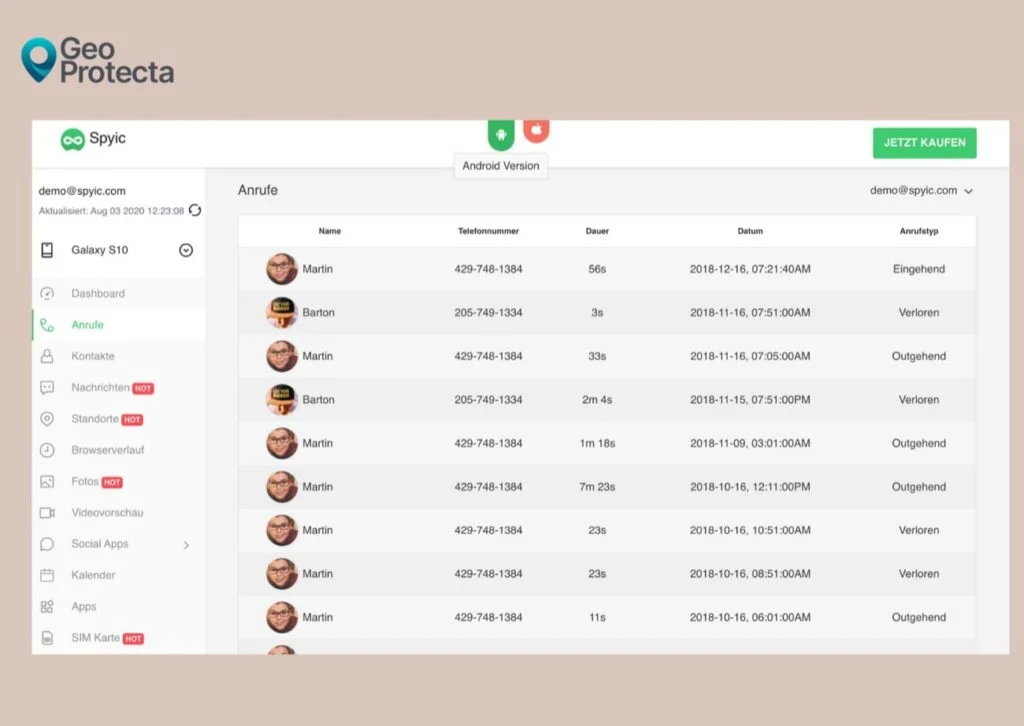Click the JETZT KAUFEN button
The image size is (1024, 726).
click(925, 143)
